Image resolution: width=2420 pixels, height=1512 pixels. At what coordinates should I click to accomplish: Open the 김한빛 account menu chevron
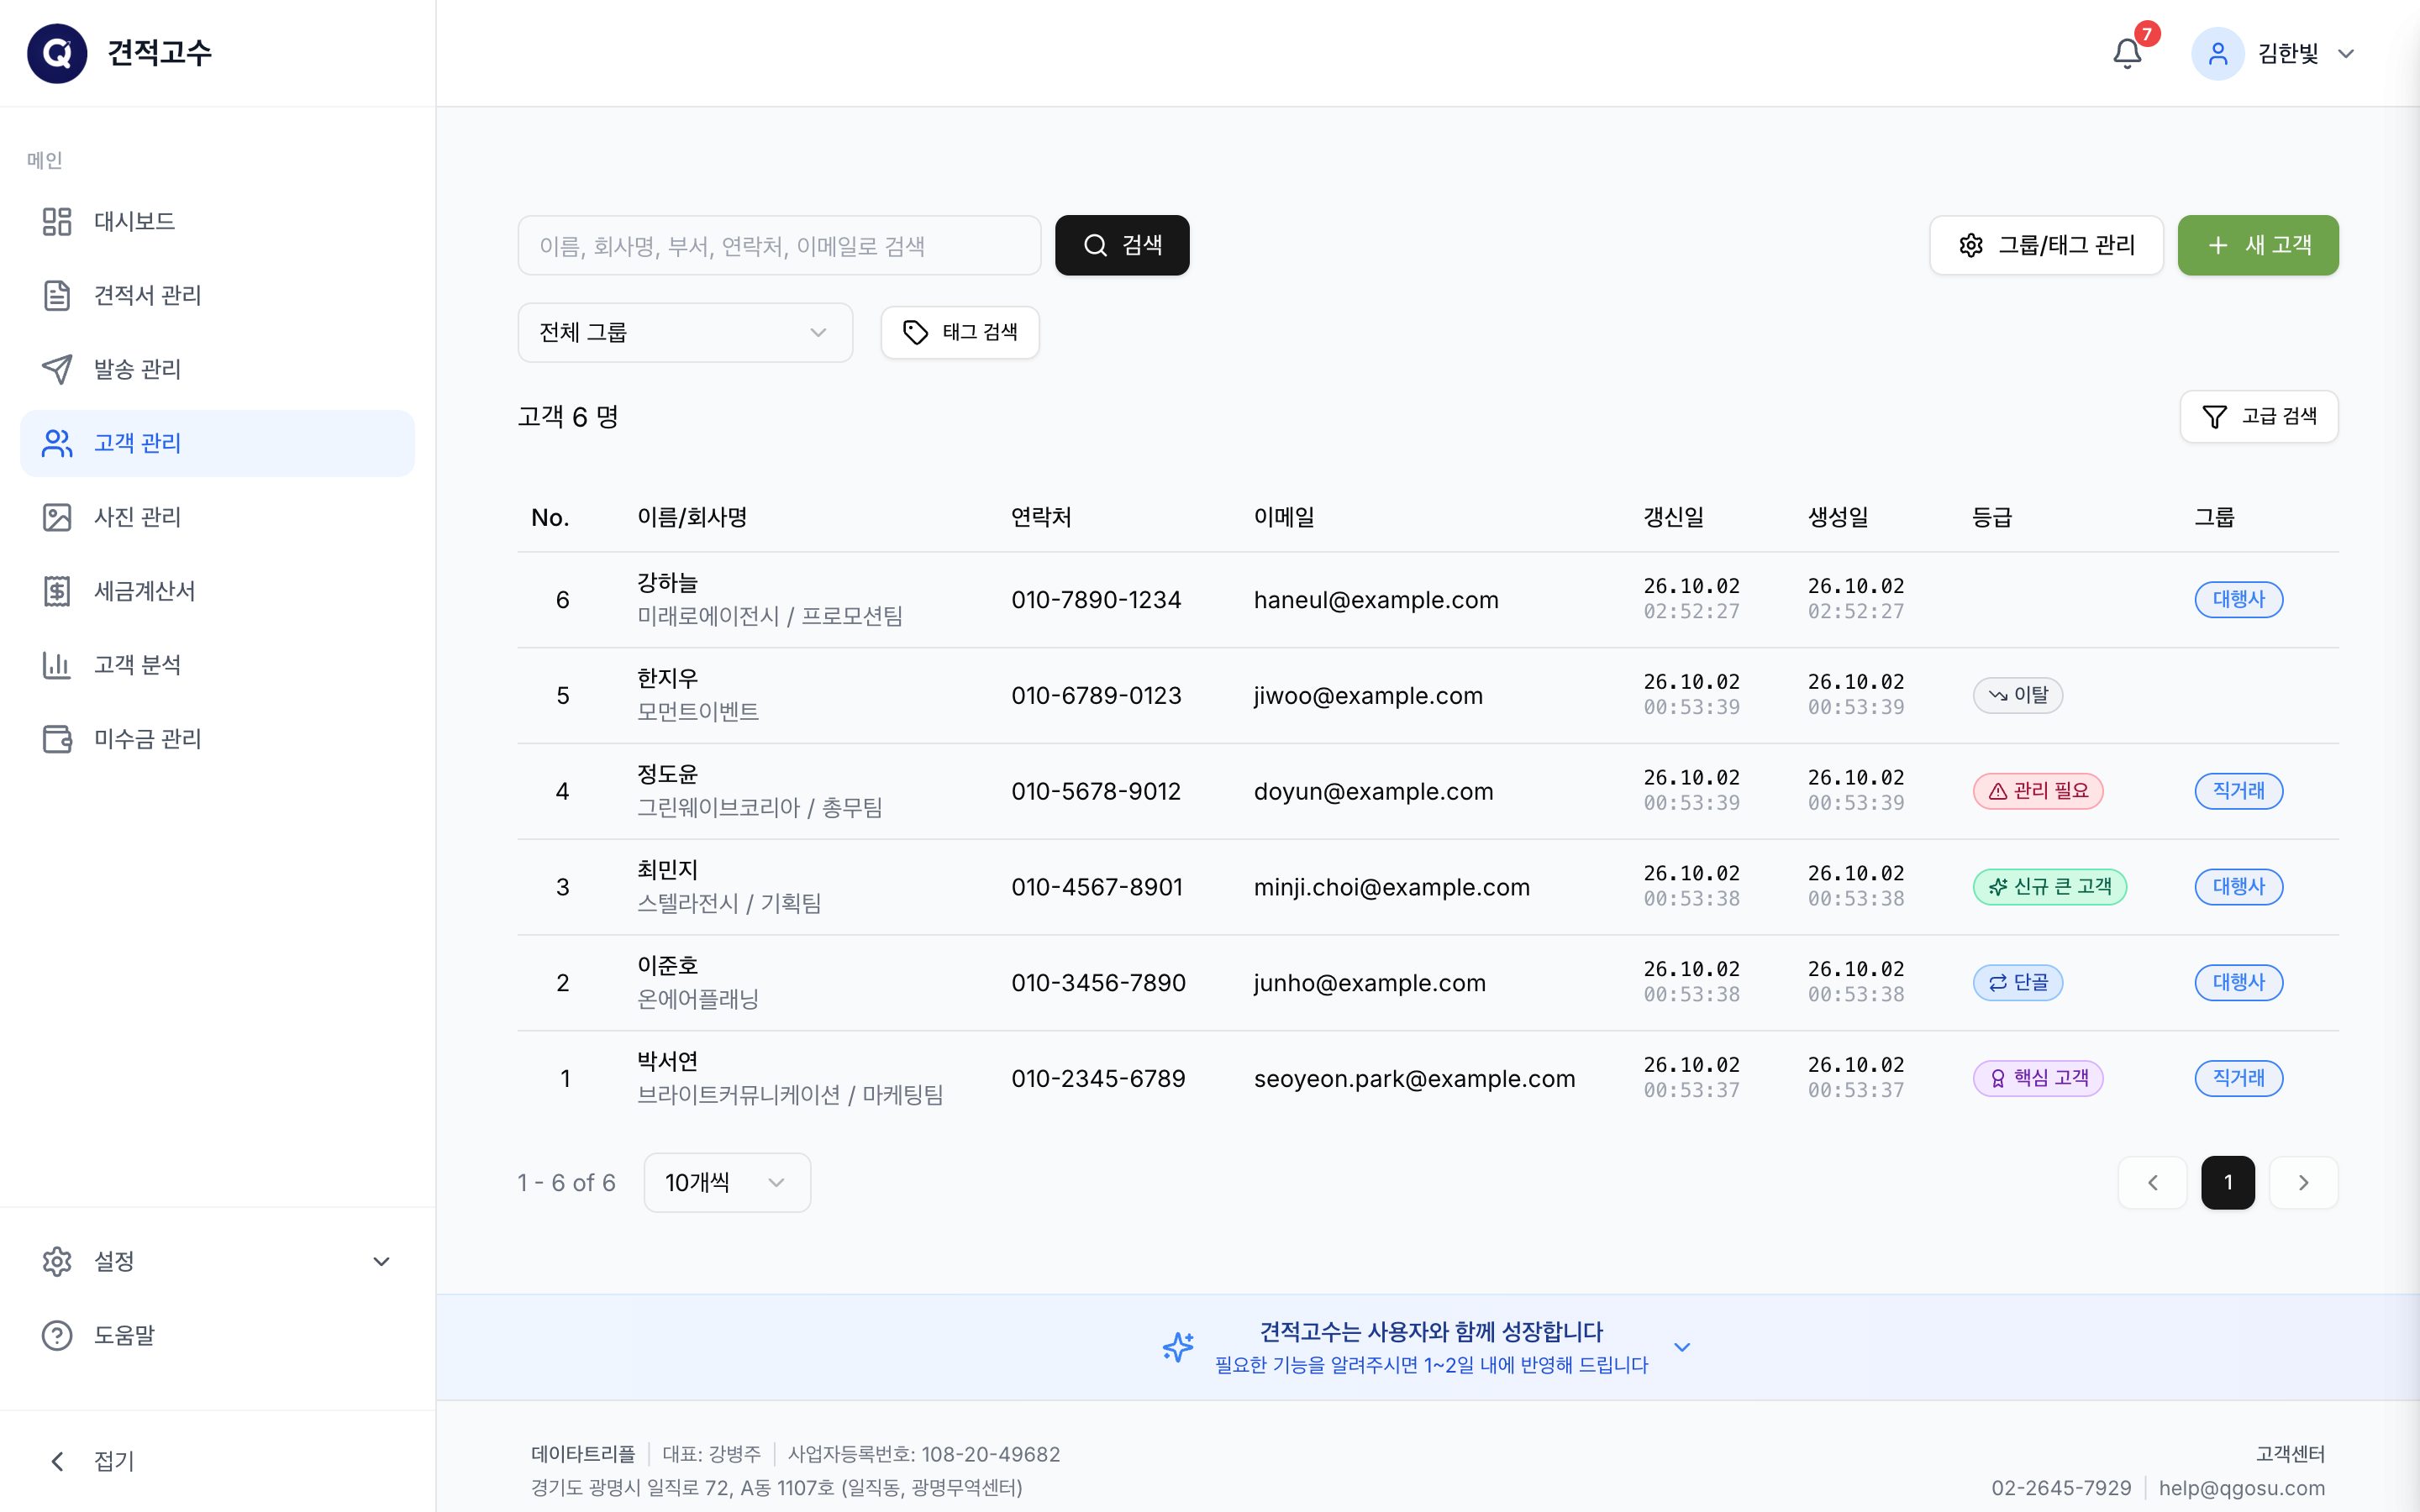(2346, 54)
